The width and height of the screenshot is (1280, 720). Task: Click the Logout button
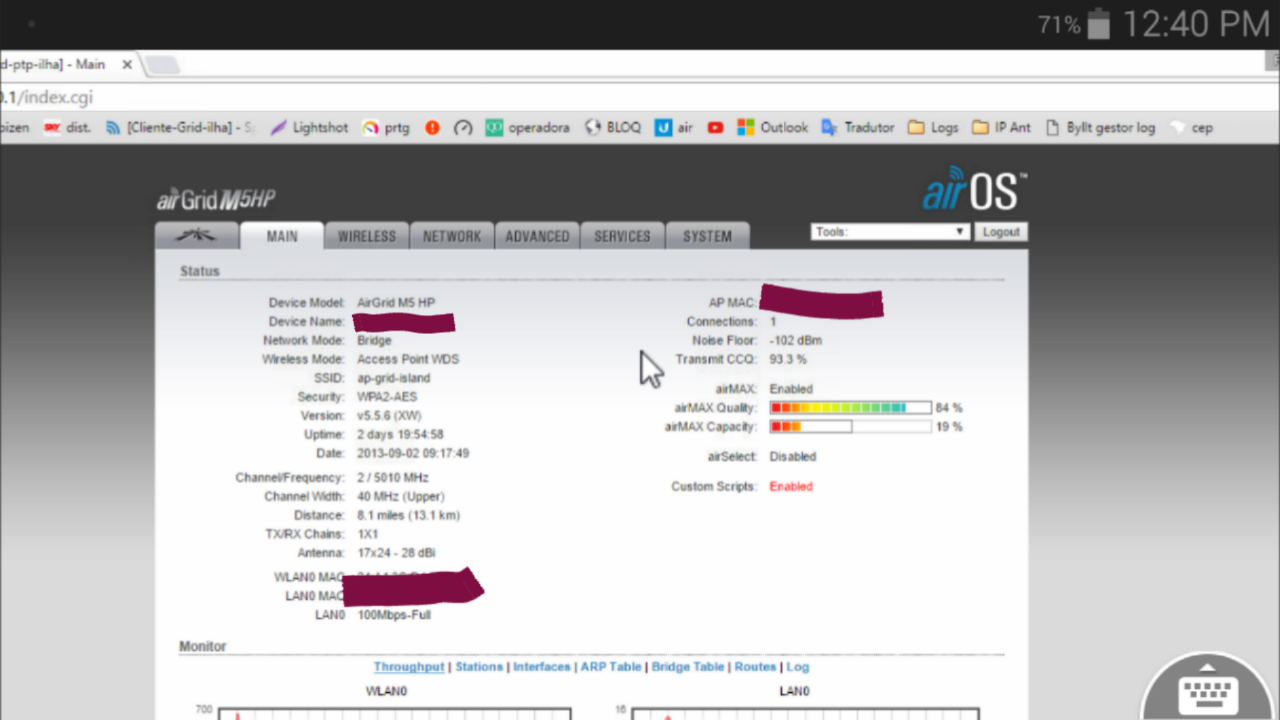(x=1000, y=232)
